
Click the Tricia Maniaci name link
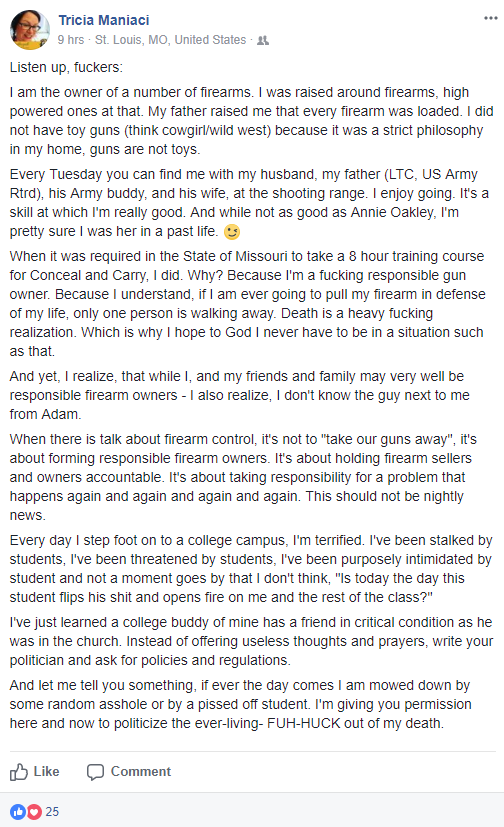click(x=104, y=20)
